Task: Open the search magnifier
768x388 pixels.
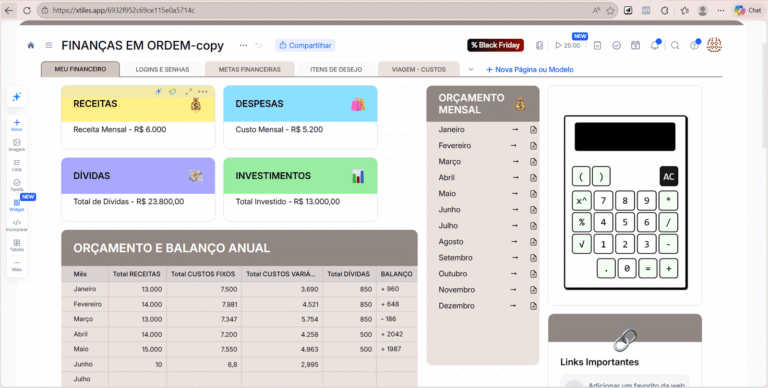Action: 675,45
